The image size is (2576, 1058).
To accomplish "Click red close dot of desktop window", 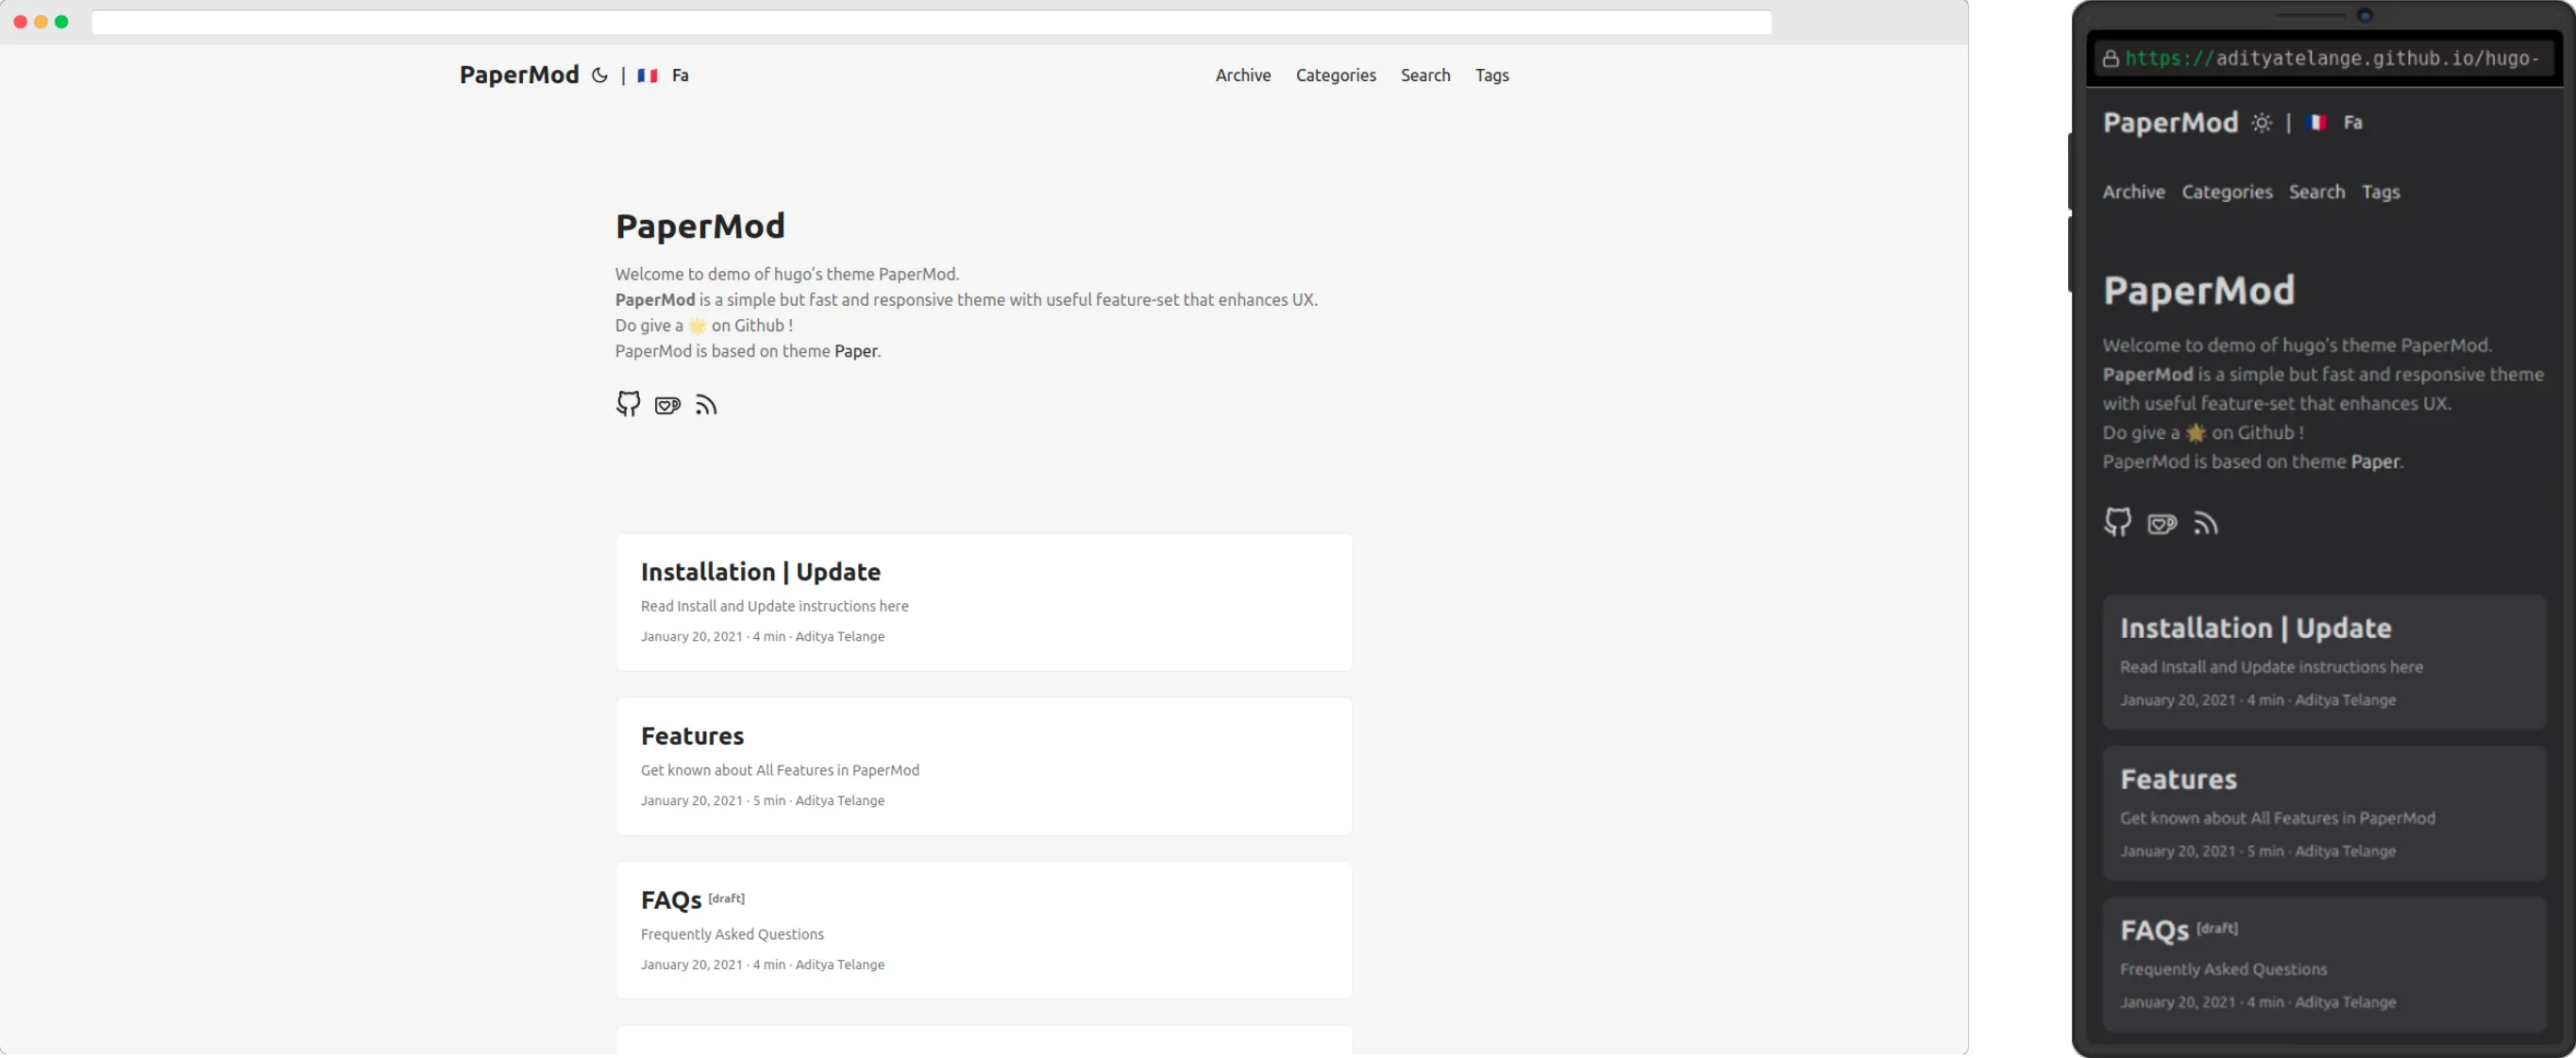I will coord(20,22).
